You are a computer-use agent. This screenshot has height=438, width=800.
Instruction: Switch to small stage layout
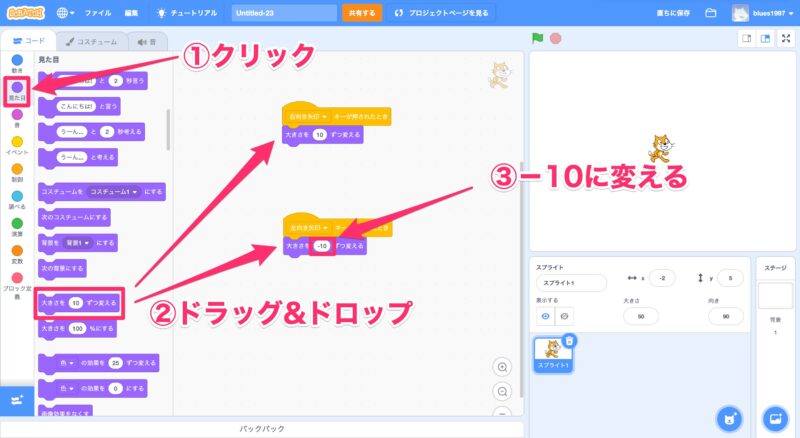tap(745, 39)
